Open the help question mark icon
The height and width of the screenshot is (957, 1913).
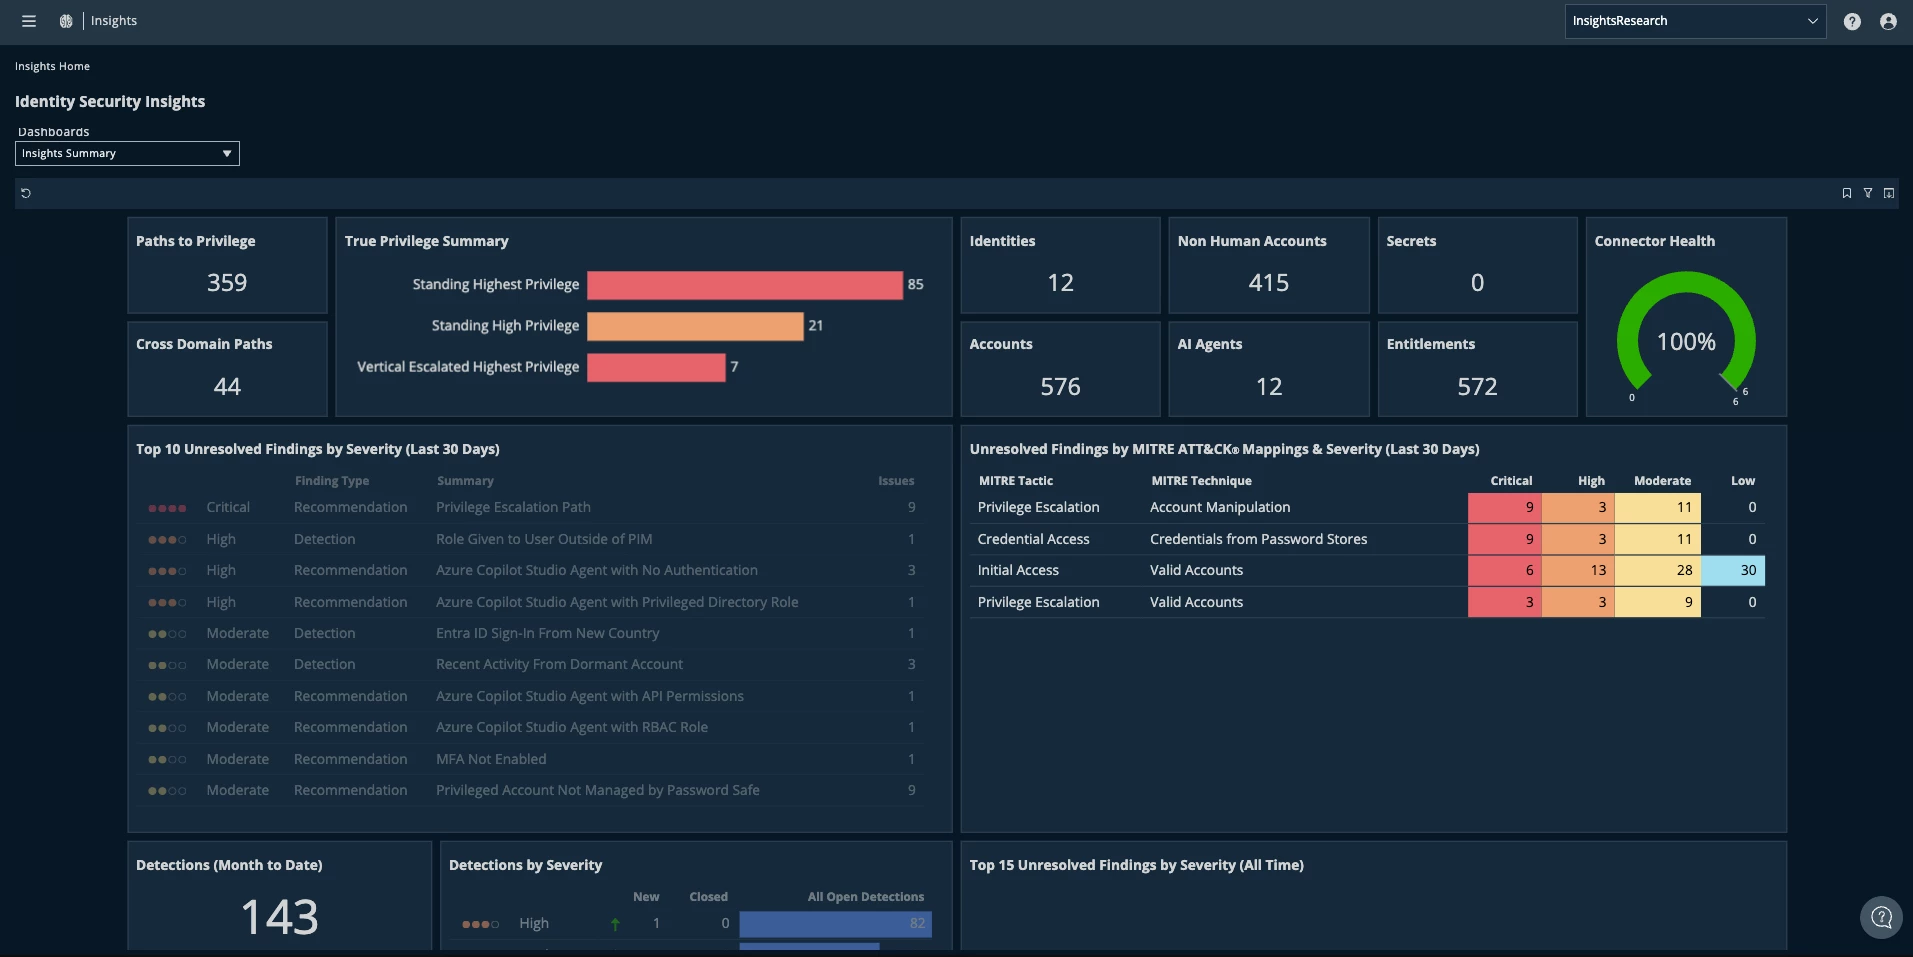click(1852, 21)
